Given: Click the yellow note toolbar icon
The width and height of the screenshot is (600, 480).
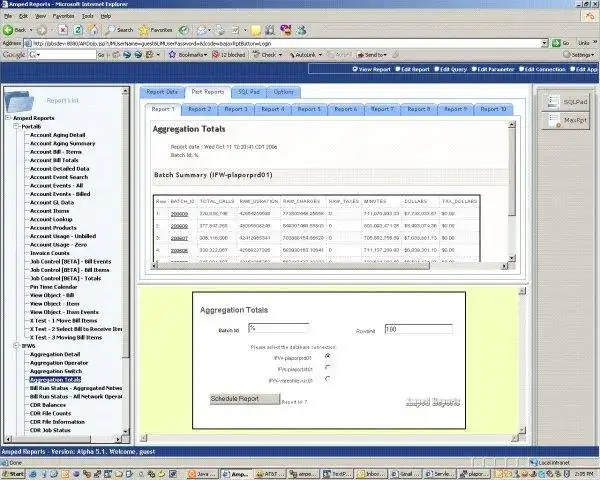Looking at the screenshot, I should tap(256, 30).
